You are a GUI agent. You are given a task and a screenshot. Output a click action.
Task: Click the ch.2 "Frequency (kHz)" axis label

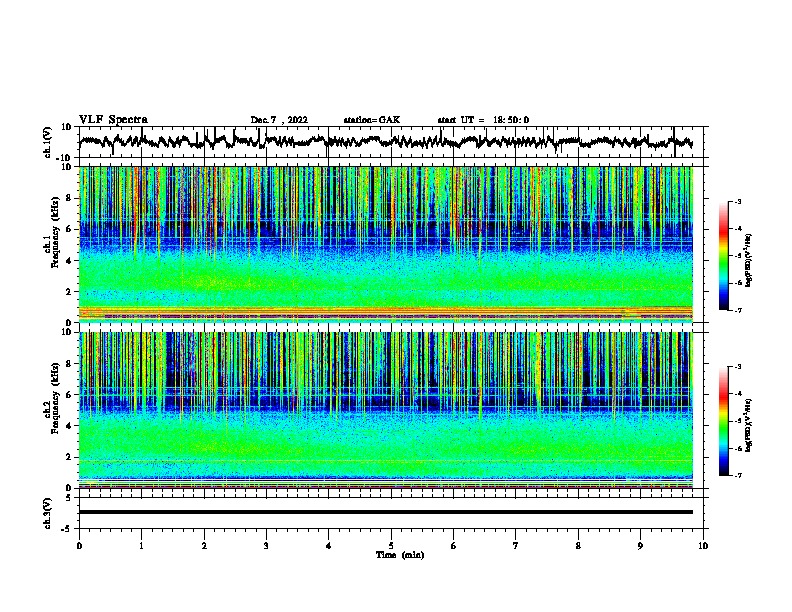click(x=55, y=398)
